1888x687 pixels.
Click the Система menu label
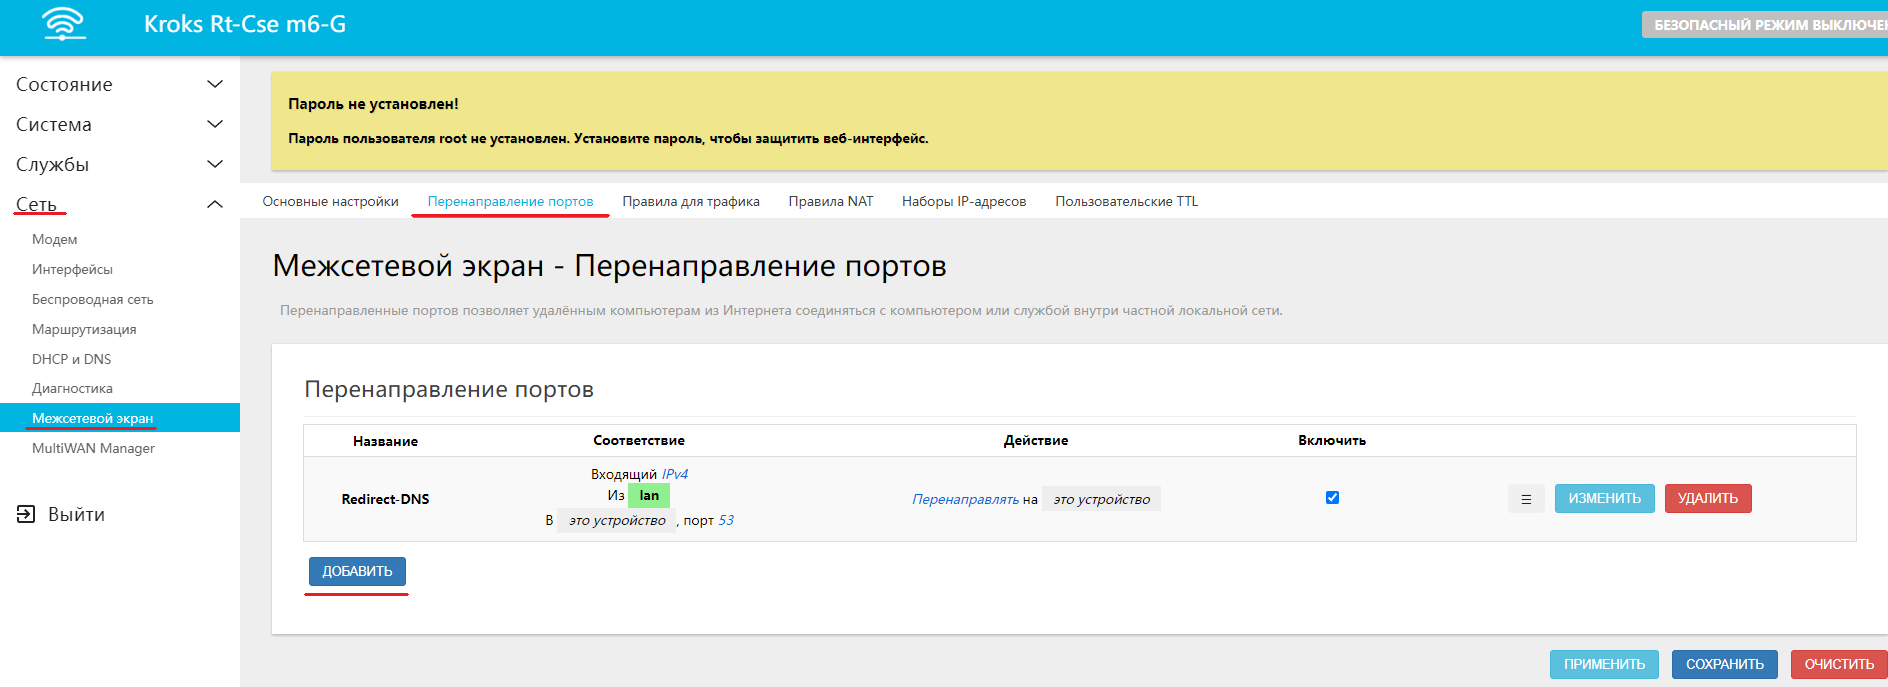coord(54,124)
